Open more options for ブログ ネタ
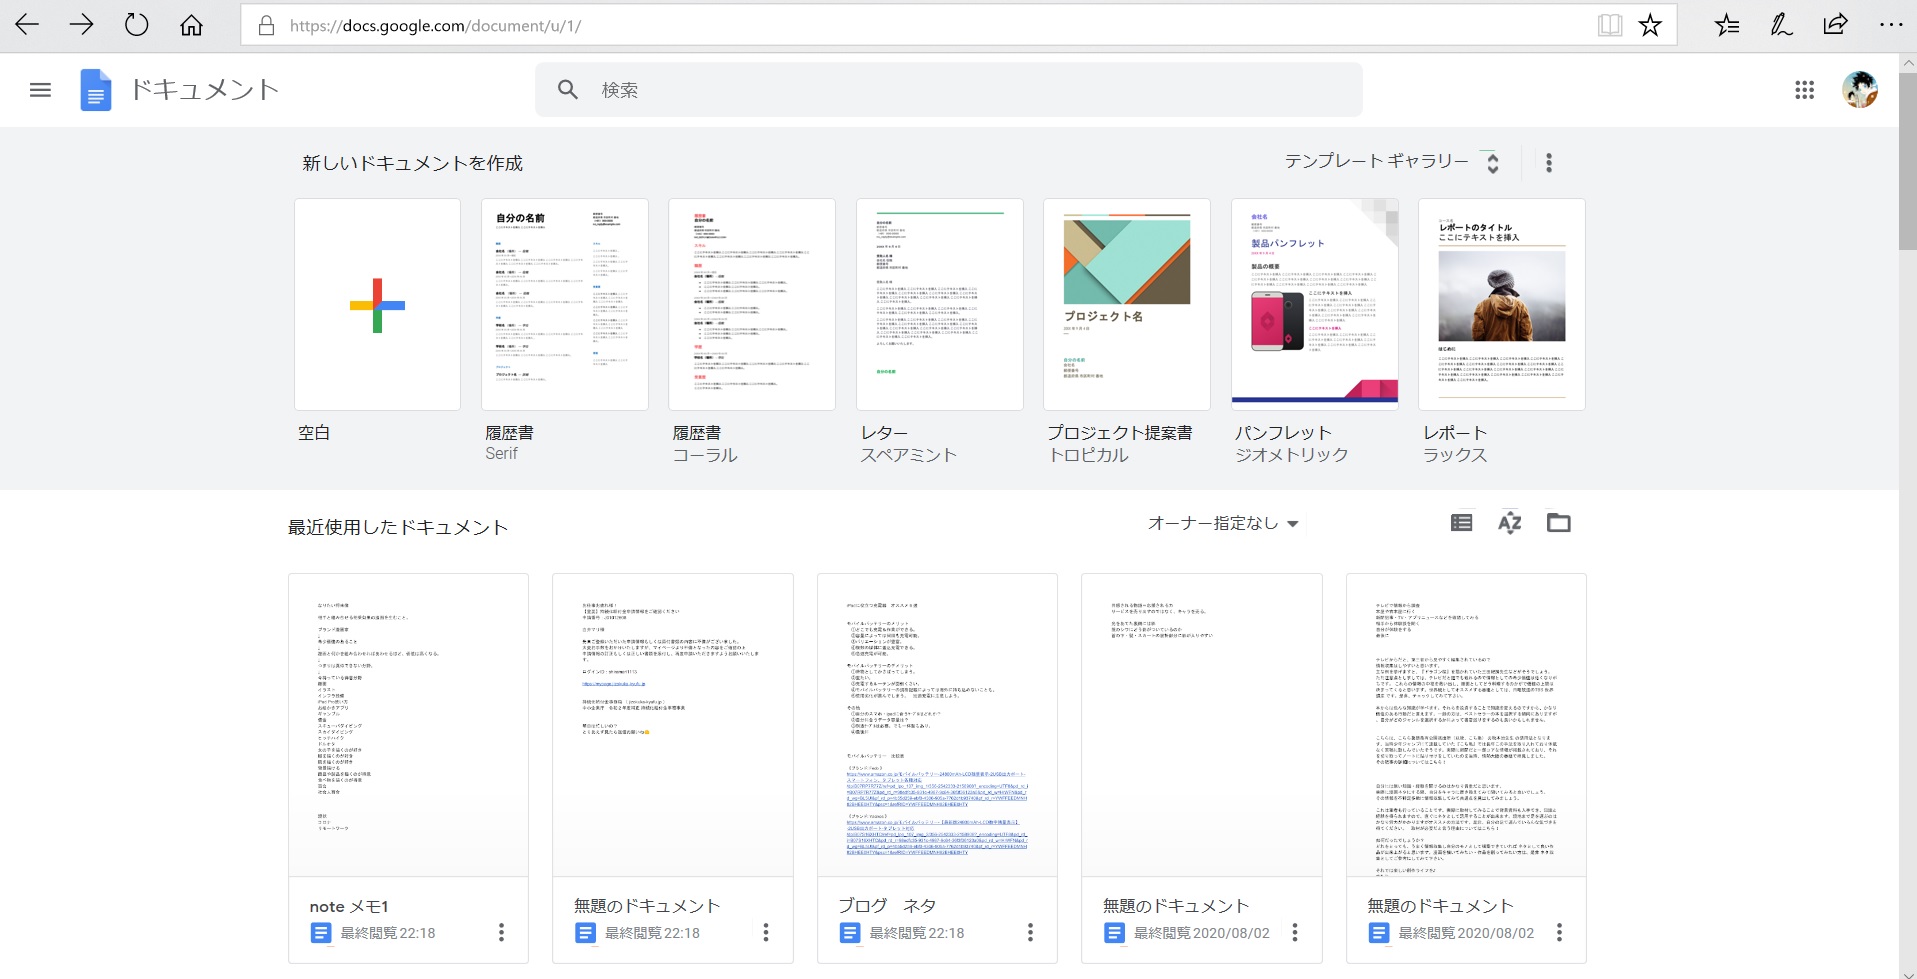Image resolution: width=1917 pixels, height=979 pixels. point(1030,932)
